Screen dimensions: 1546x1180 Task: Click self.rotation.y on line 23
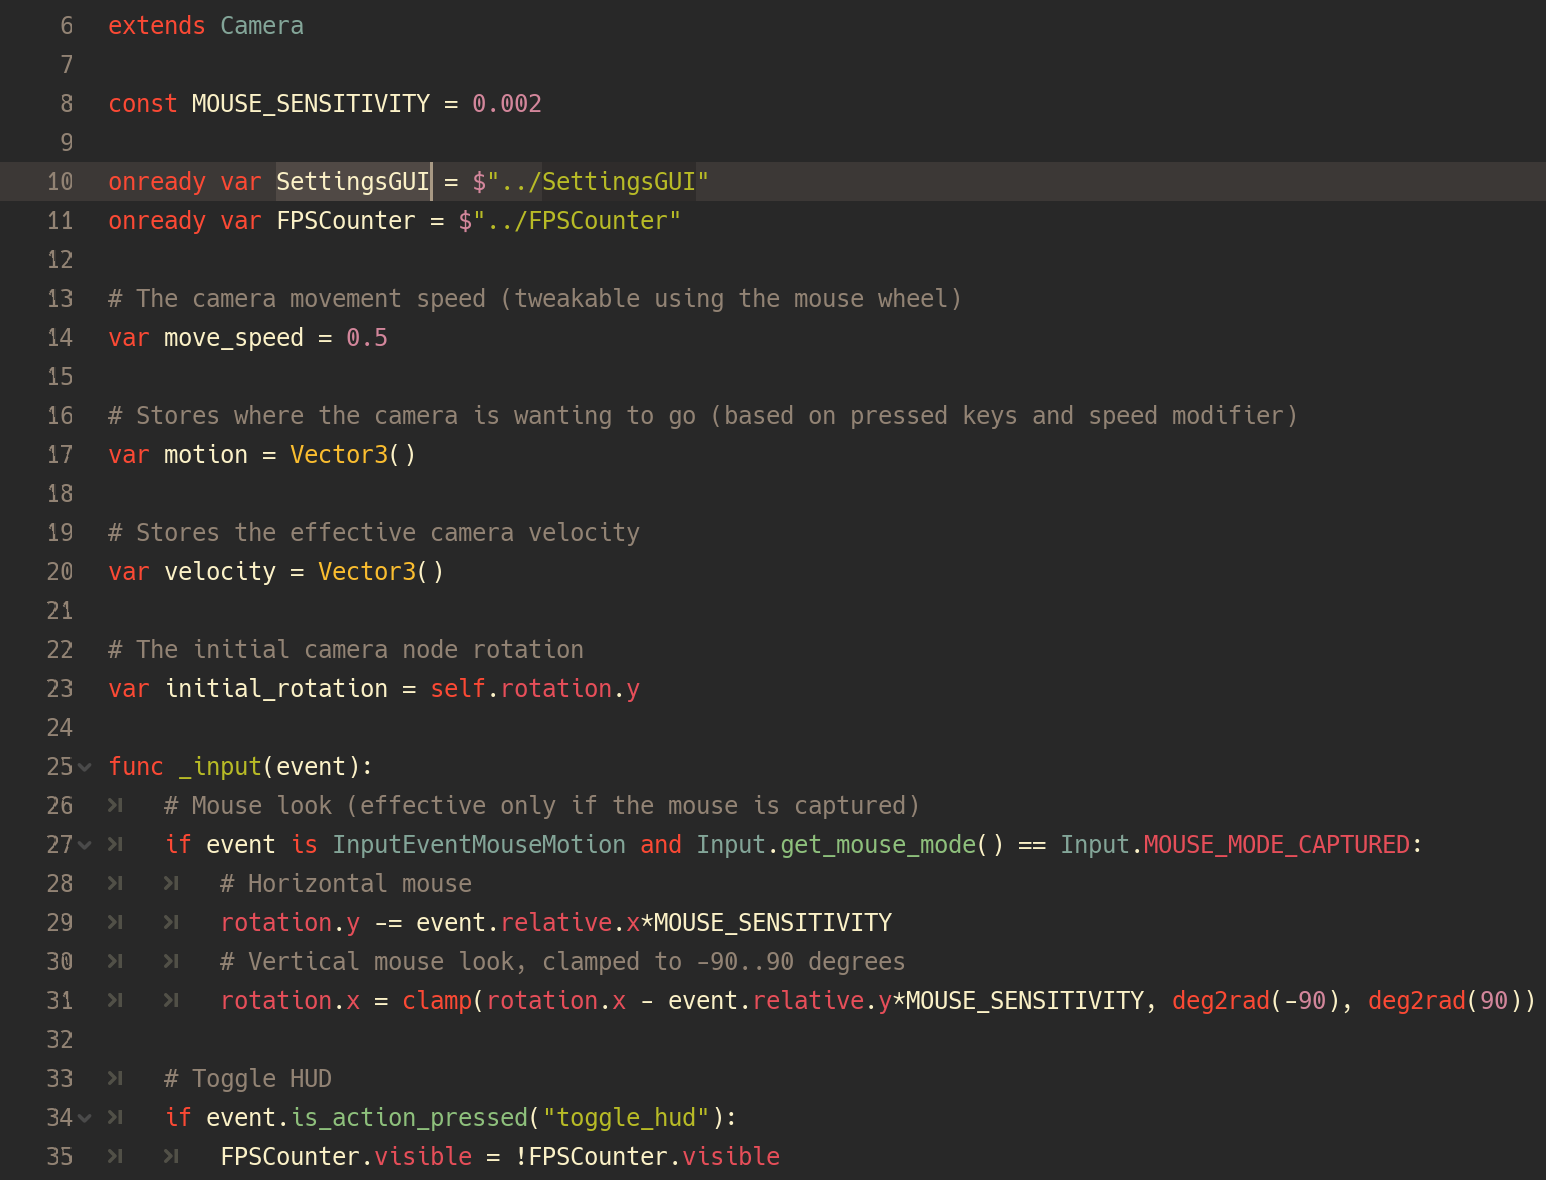pos(535,689)
